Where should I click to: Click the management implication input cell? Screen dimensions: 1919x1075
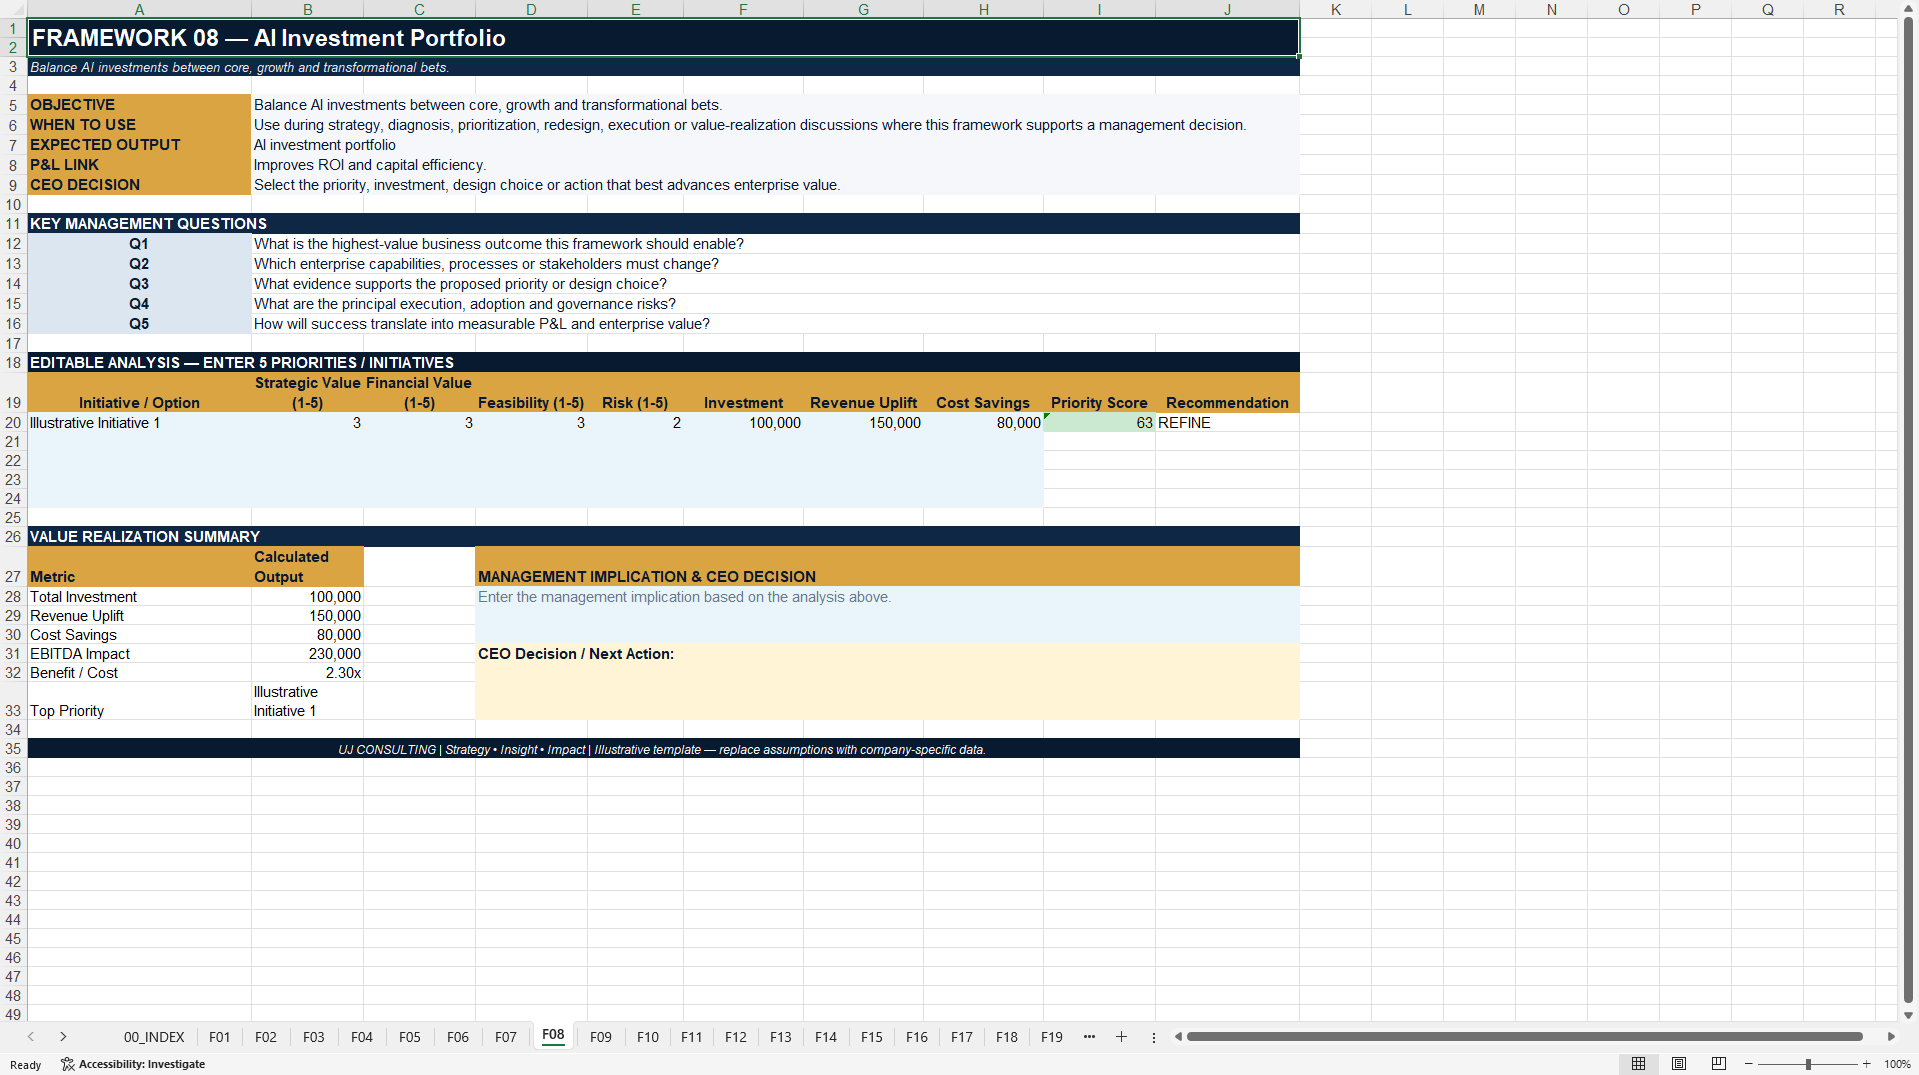(x=887, y=615)
